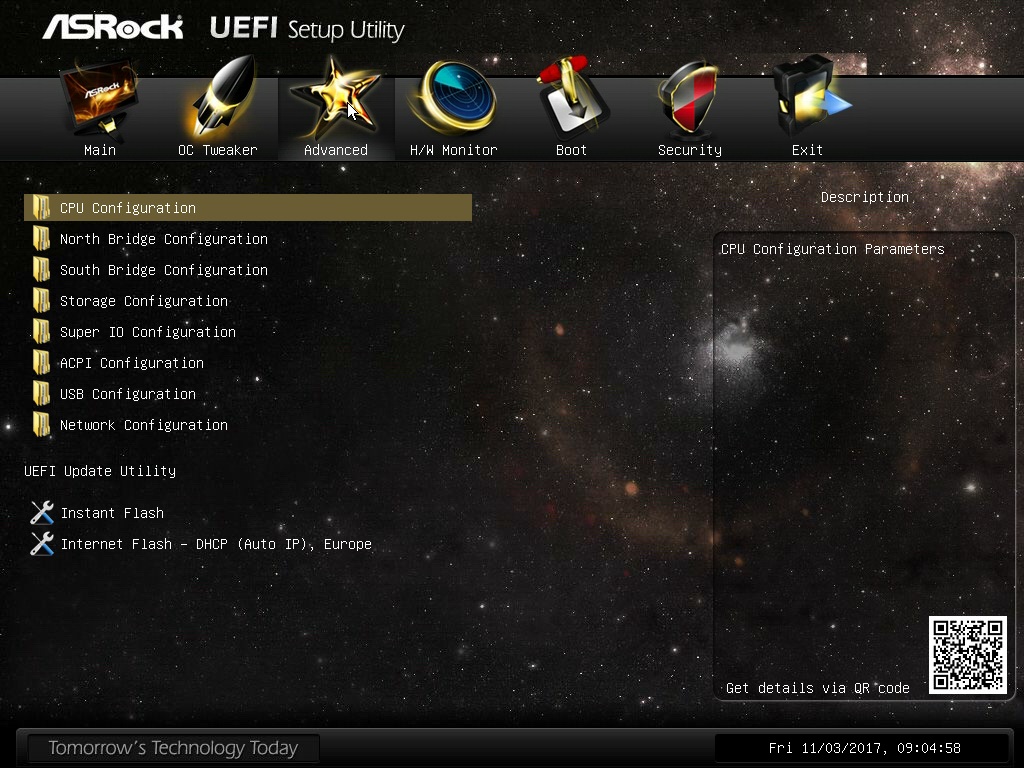The width and height of the screenshot is (1024, 768).
Task: Open ACPI Configuration submenu
Action: (132, 363)
